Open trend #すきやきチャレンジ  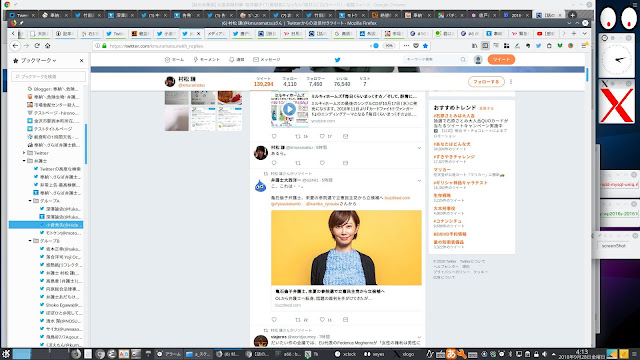point(454,157)
